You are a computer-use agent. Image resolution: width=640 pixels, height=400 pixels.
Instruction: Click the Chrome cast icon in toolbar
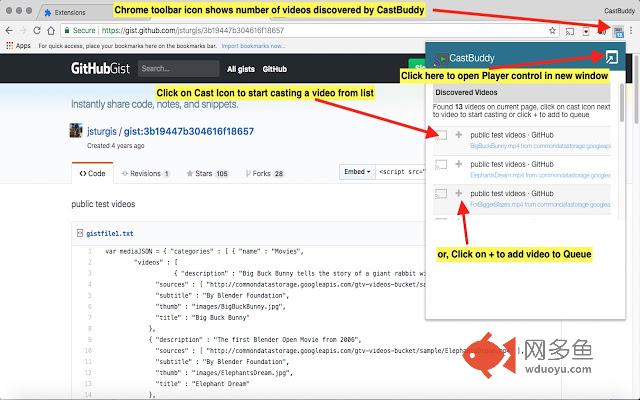[x=570, y=31]
